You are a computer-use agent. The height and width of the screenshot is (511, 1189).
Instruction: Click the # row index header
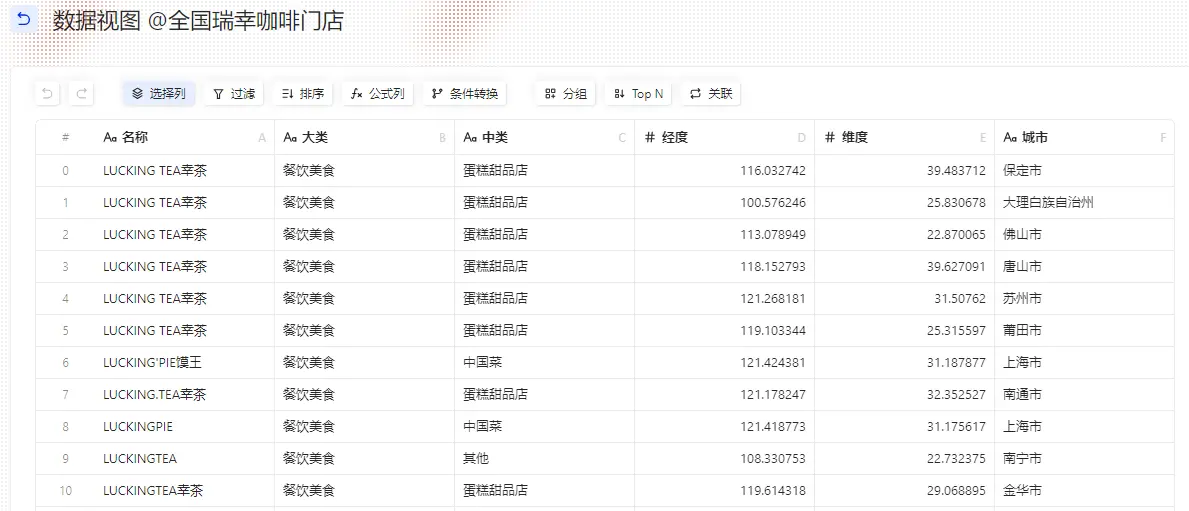(x=66, y=137)
